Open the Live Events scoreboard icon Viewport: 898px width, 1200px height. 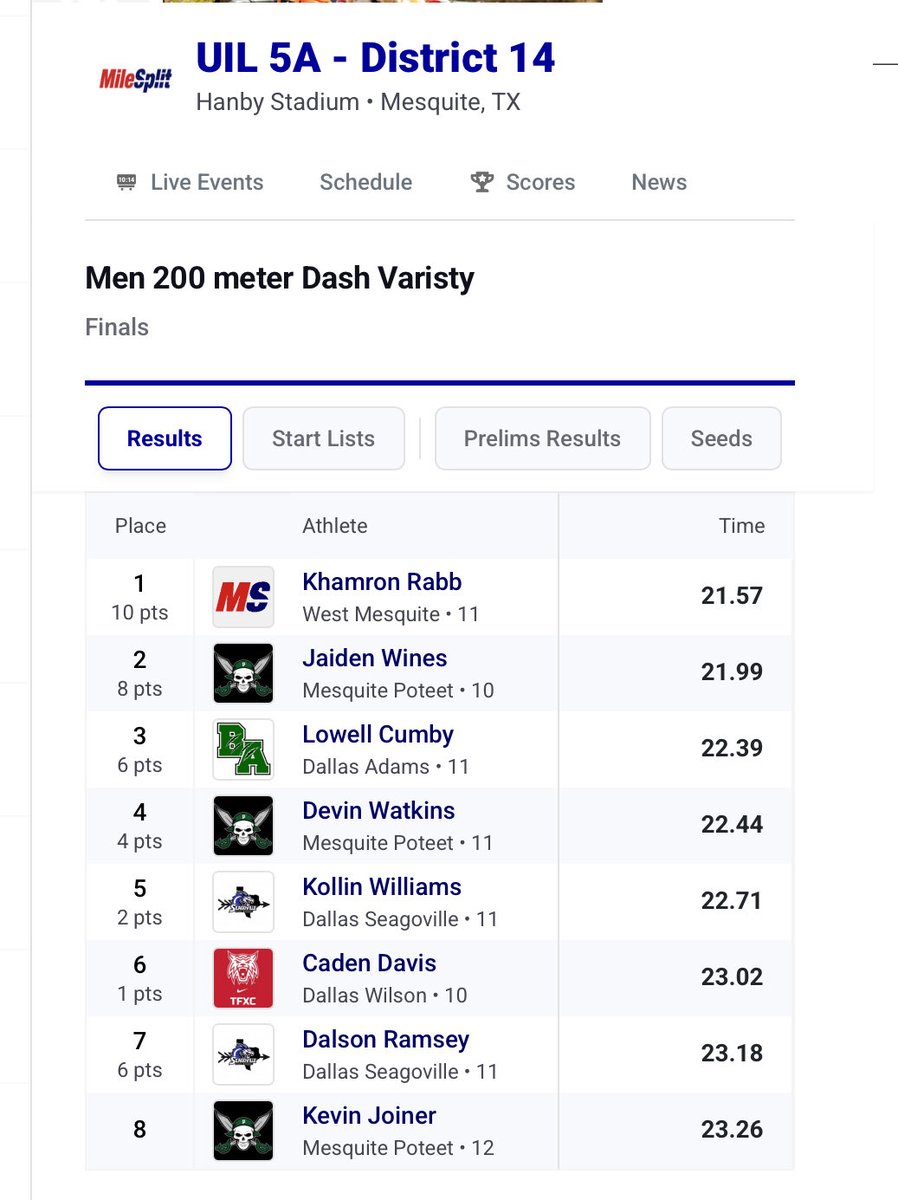pyautogui.click(x=126, y=182)
